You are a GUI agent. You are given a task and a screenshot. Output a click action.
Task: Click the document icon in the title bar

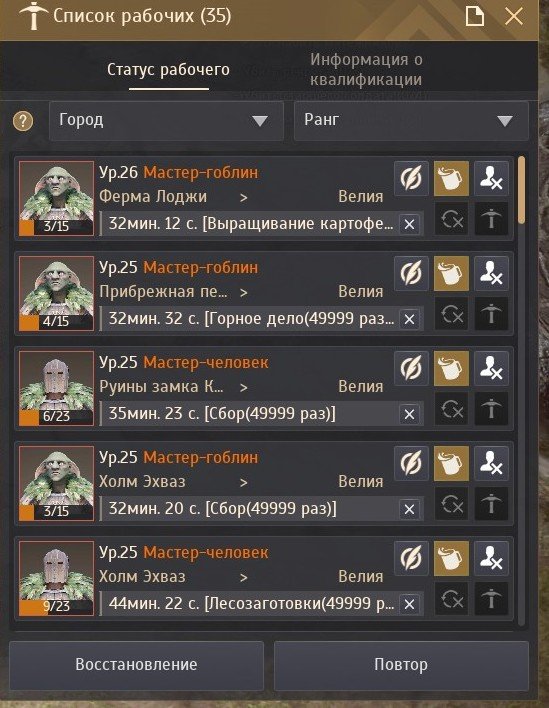475,17
